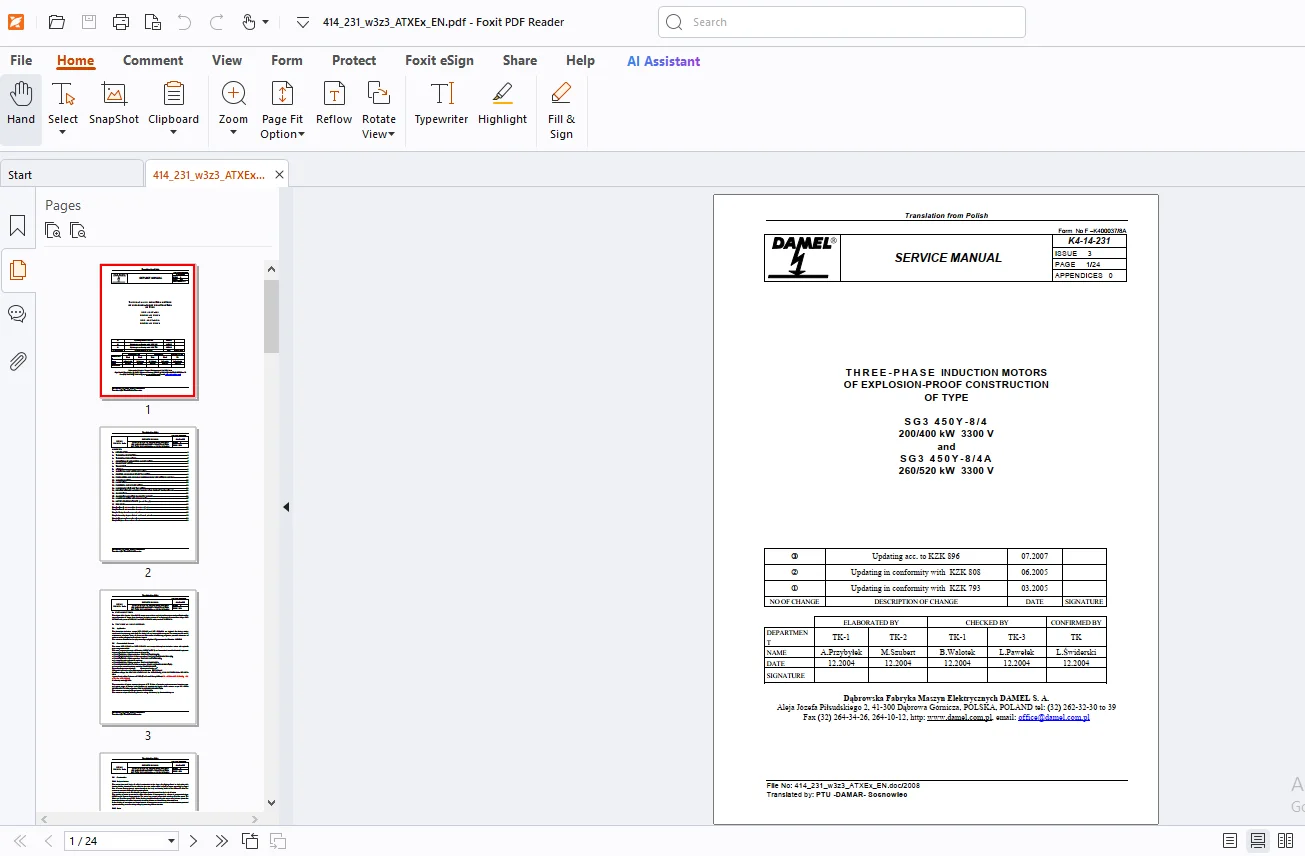This screenshot has width=1305, height=856.
Task: Open the Comments side panel
Action: click(x=17, y=314)
